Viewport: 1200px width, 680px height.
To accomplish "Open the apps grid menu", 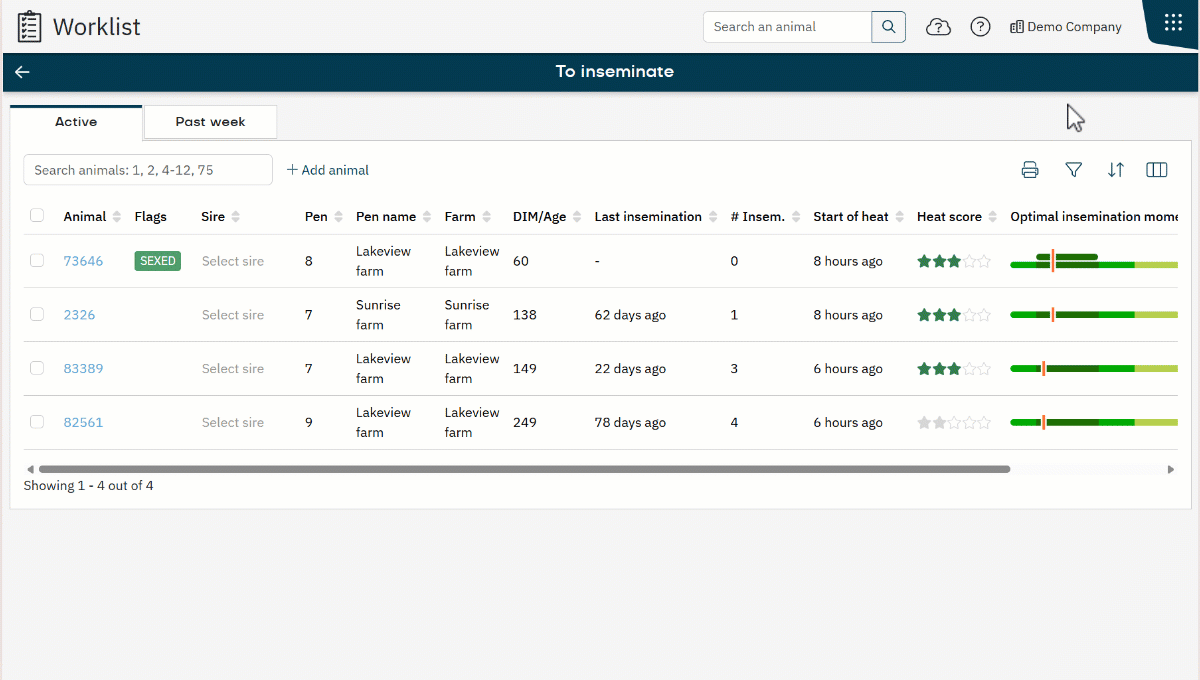I will (x=1173, y=23).
